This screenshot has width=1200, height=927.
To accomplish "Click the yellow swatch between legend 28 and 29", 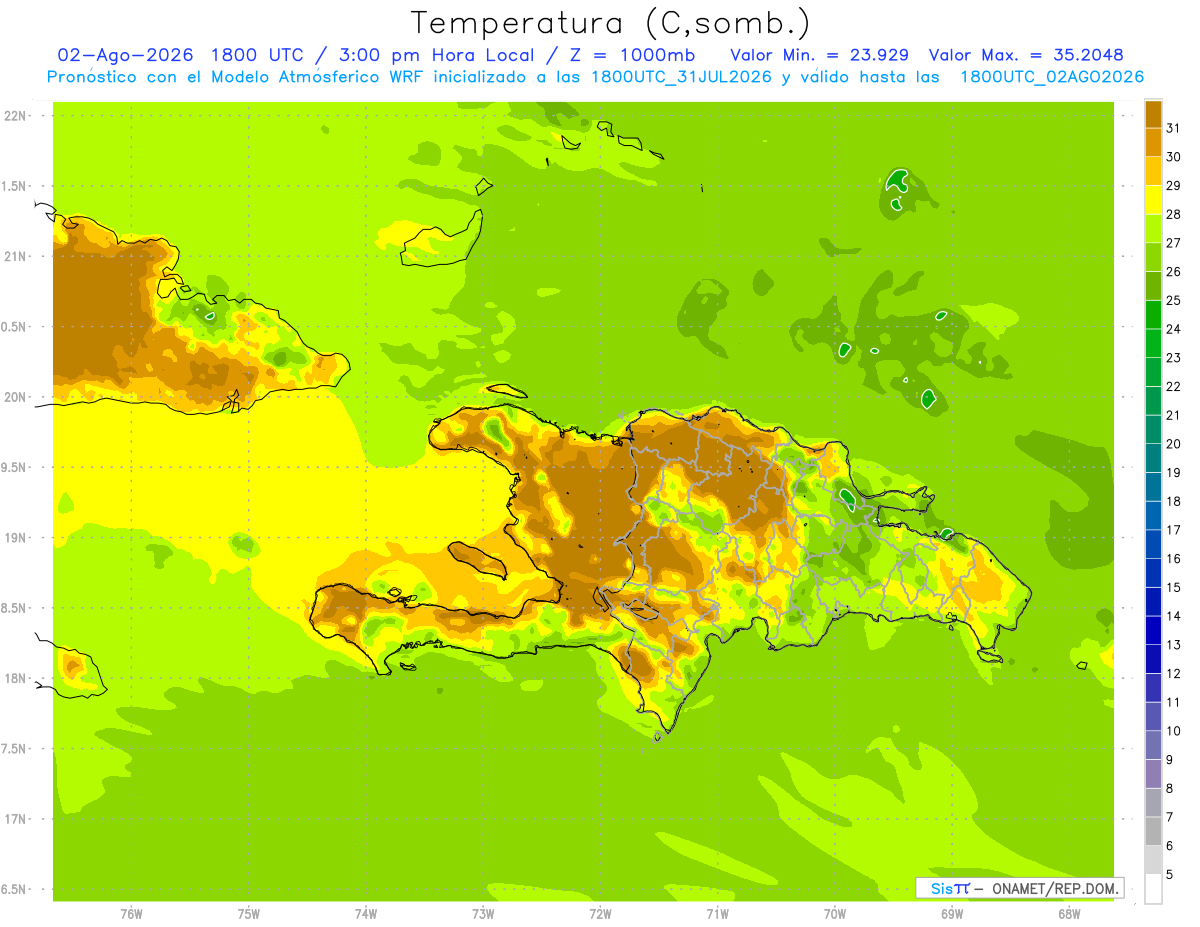I will coord(1153,200).
